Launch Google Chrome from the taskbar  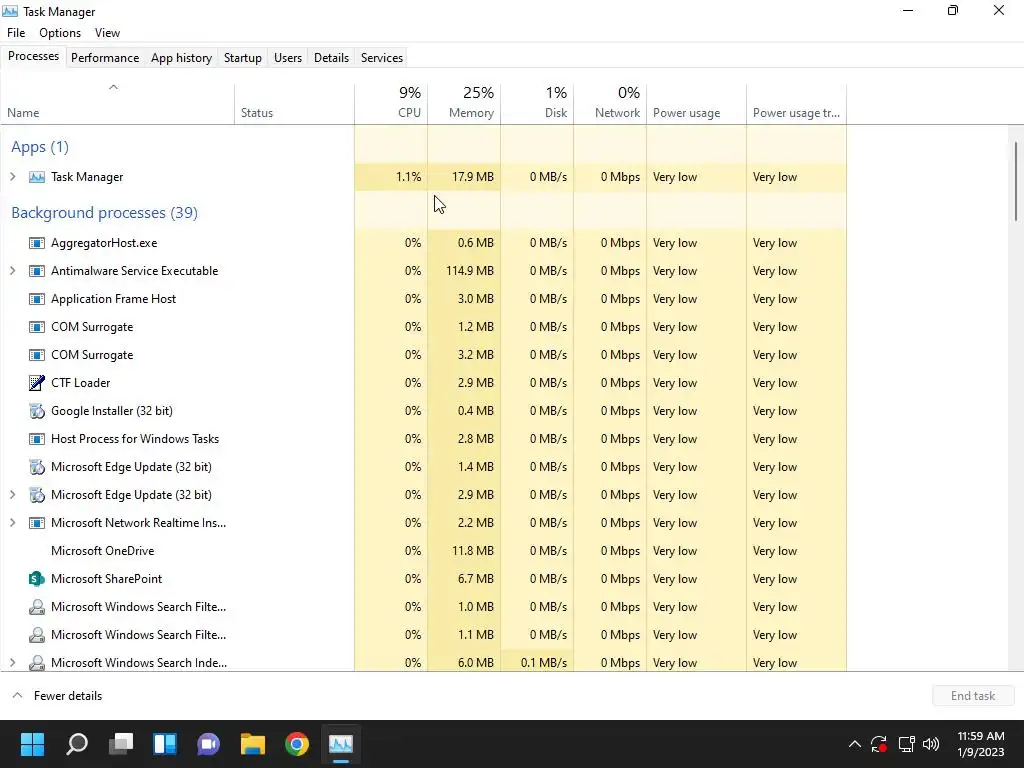[296, 744]
